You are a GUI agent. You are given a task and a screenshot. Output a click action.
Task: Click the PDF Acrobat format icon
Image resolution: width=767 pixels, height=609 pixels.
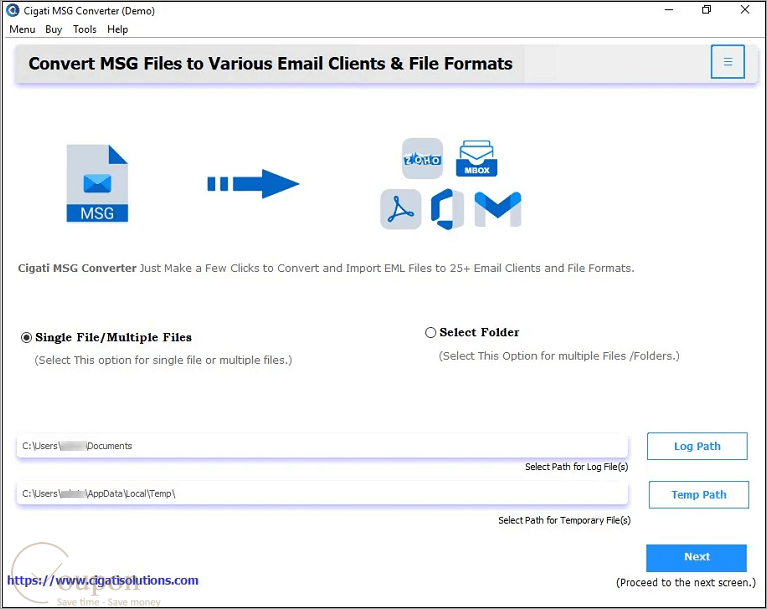401,209
